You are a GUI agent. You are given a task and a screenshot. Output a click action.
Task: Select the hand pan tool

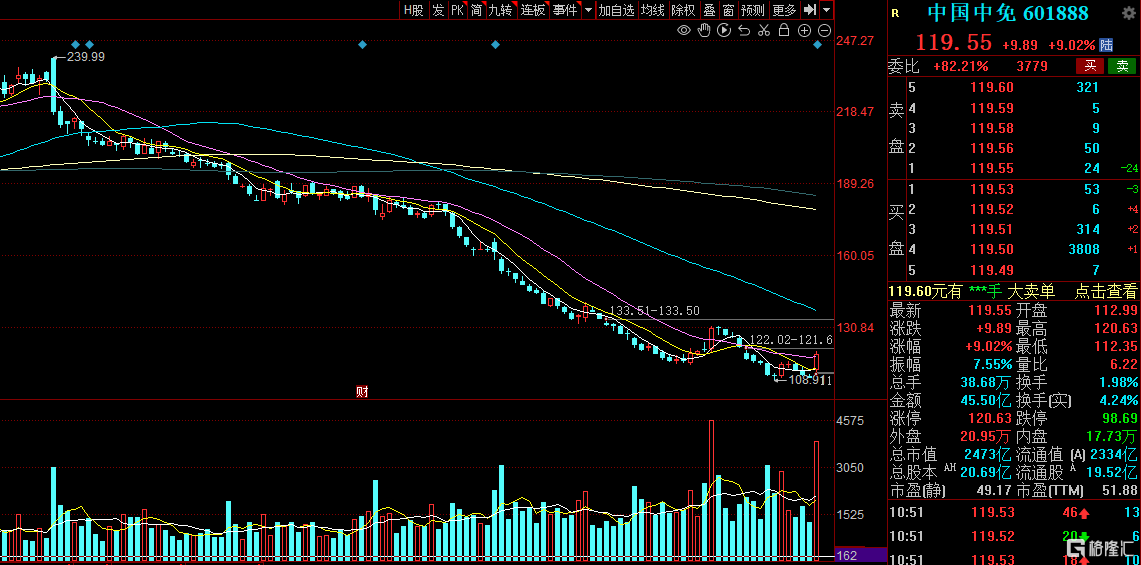point(704,30)
